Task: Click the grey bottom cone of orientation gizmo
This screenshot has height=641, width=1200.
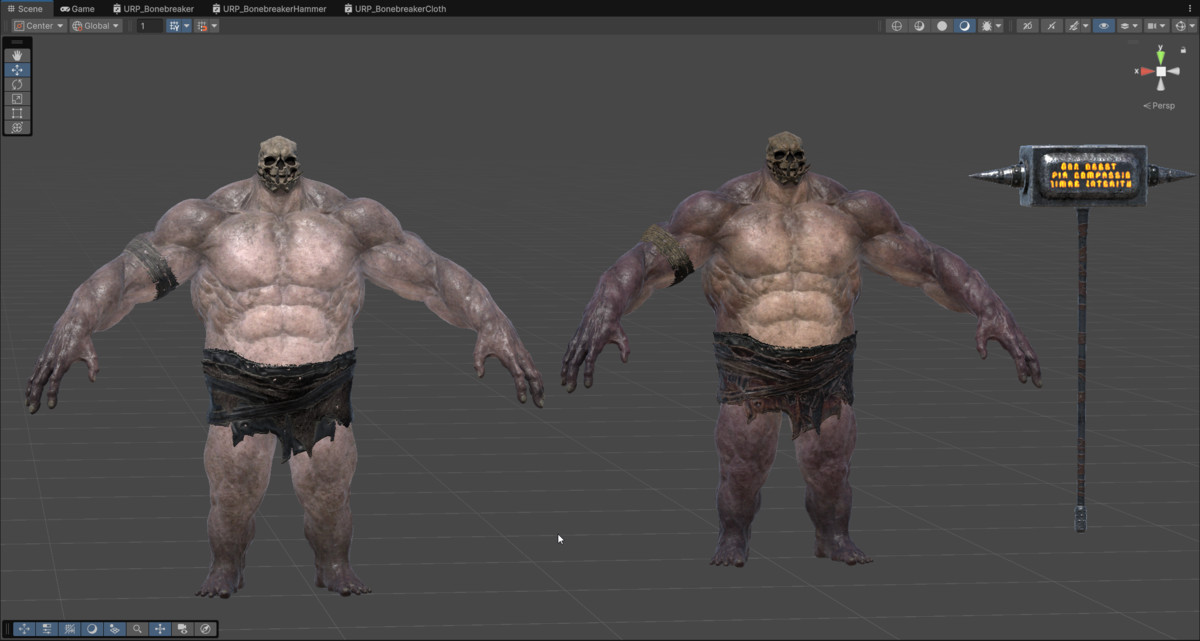Action: (x=1161, y=86)
